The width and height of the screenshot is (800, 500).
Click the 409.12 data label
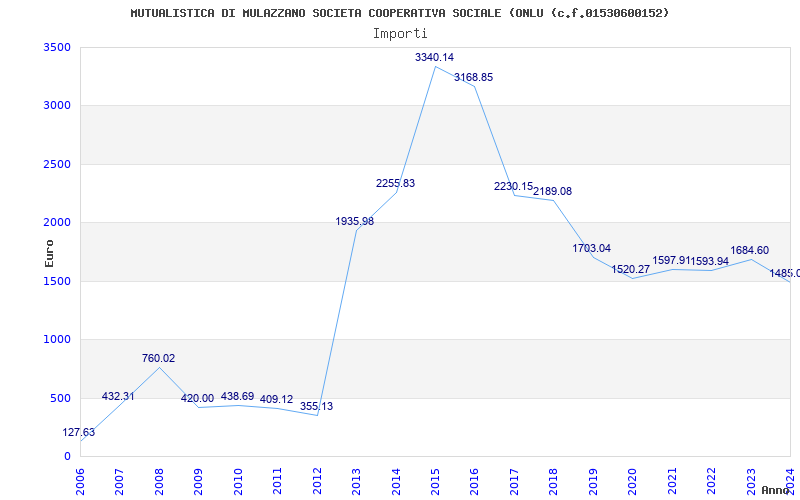[x=277, y=399]
